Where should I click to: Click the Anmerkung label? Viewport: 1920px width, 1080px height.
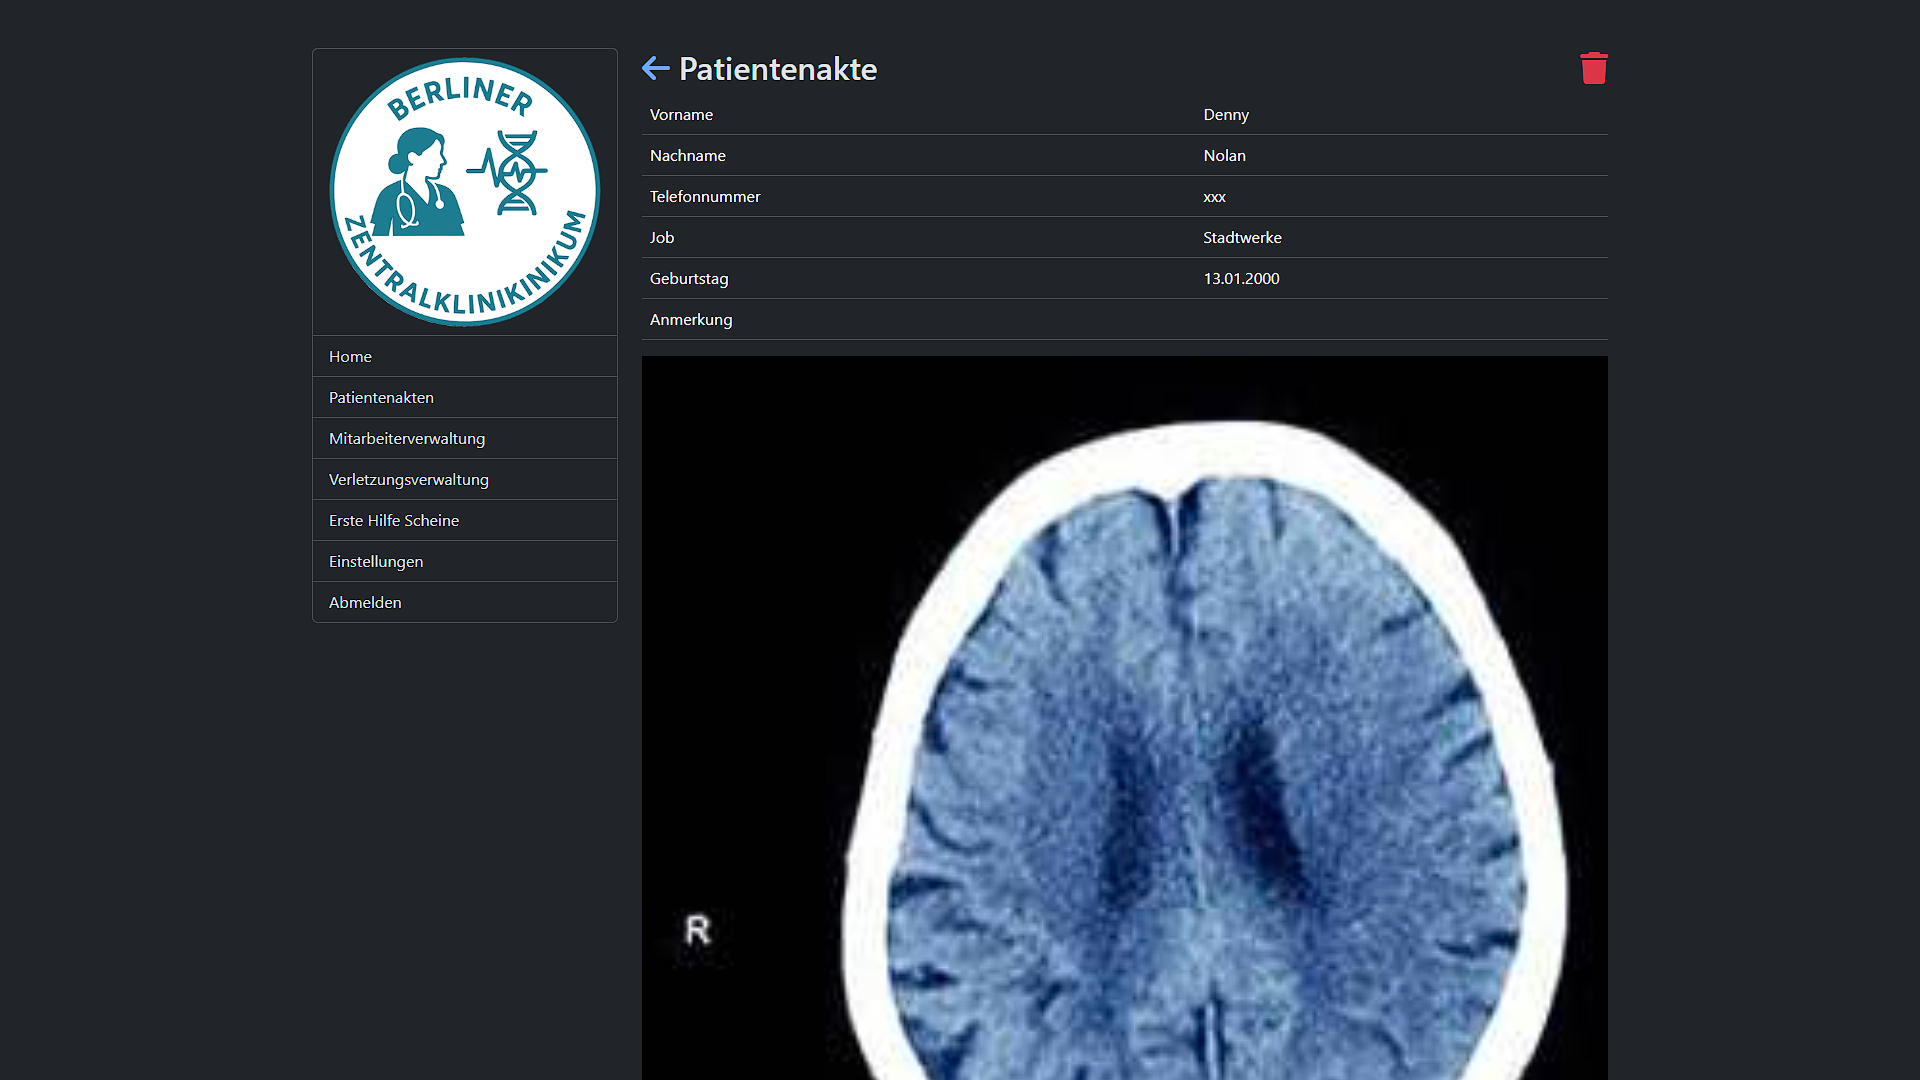(690, 319)
